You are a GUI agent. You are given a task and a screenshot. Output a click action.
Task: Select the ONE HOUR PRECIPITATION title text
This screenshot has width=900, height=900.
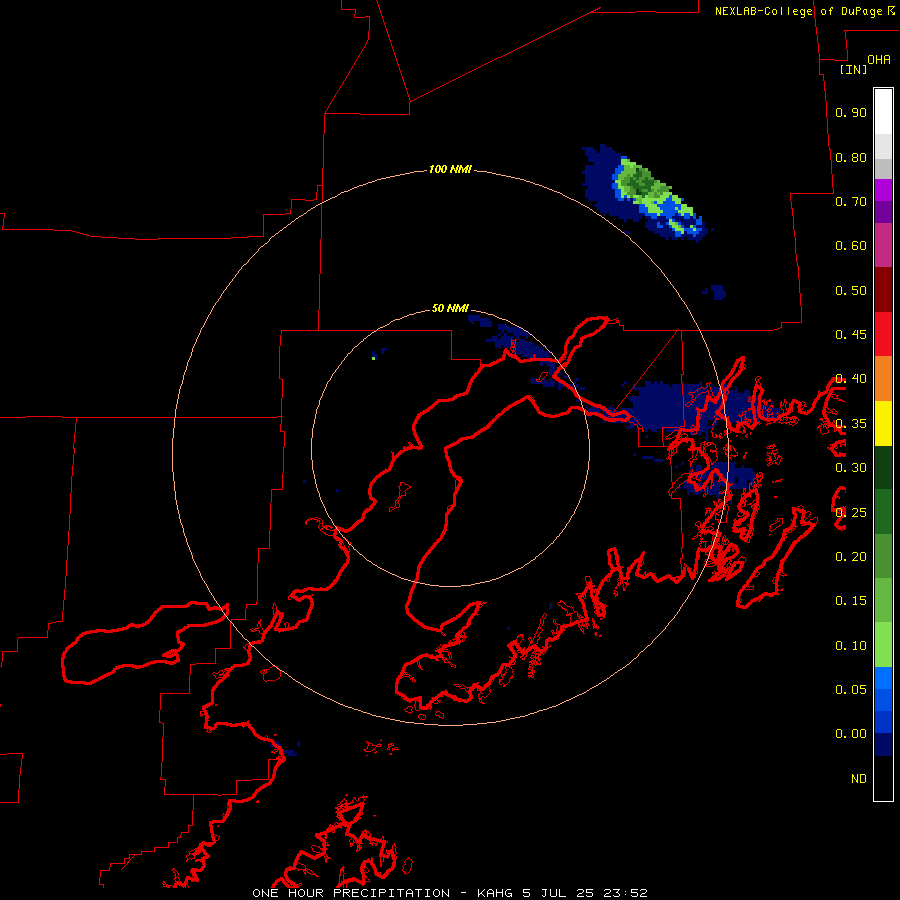tap(351, 893)
